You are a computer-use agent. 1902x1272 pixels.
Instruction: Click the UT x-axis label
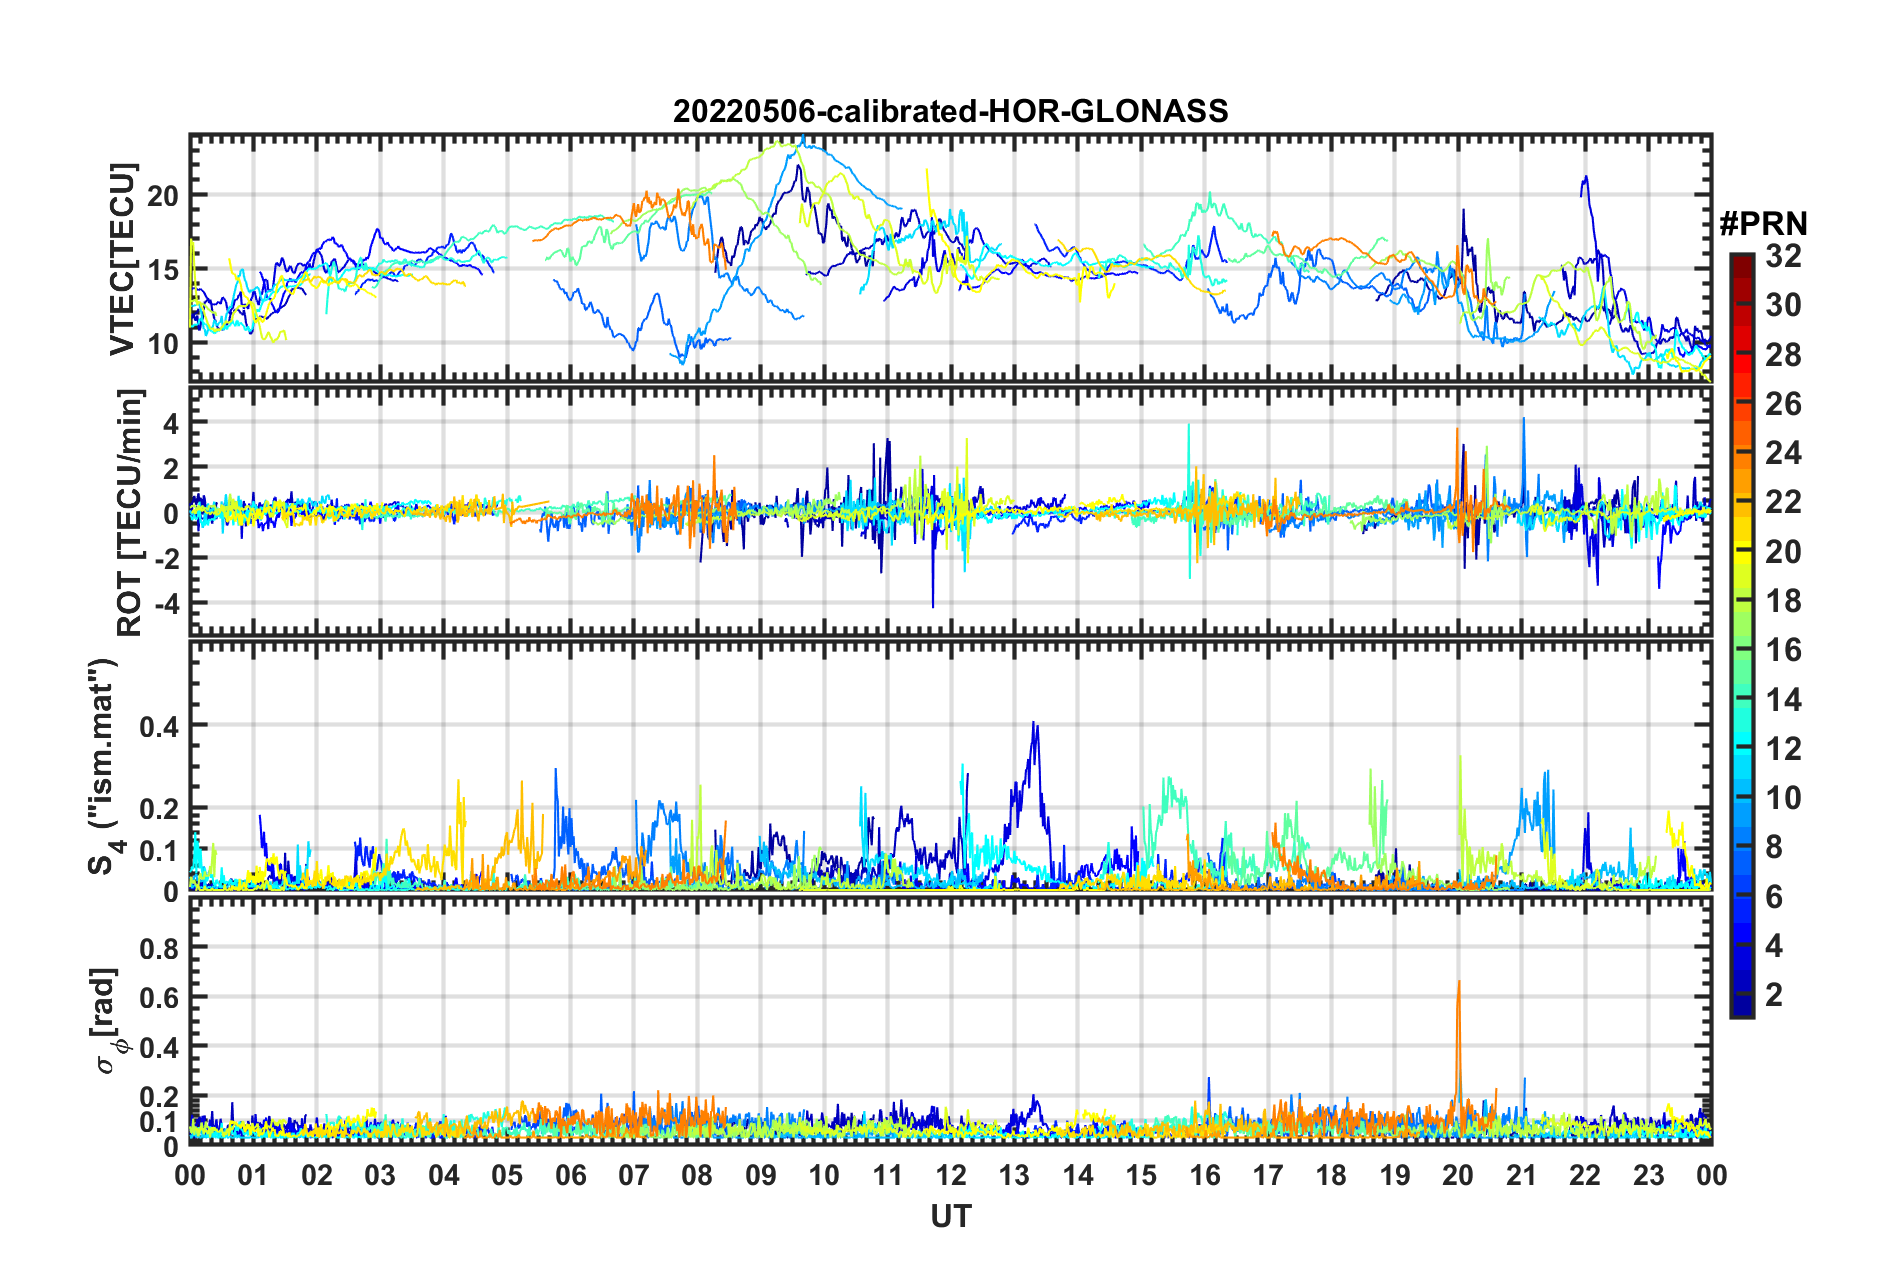[950, 1216]
